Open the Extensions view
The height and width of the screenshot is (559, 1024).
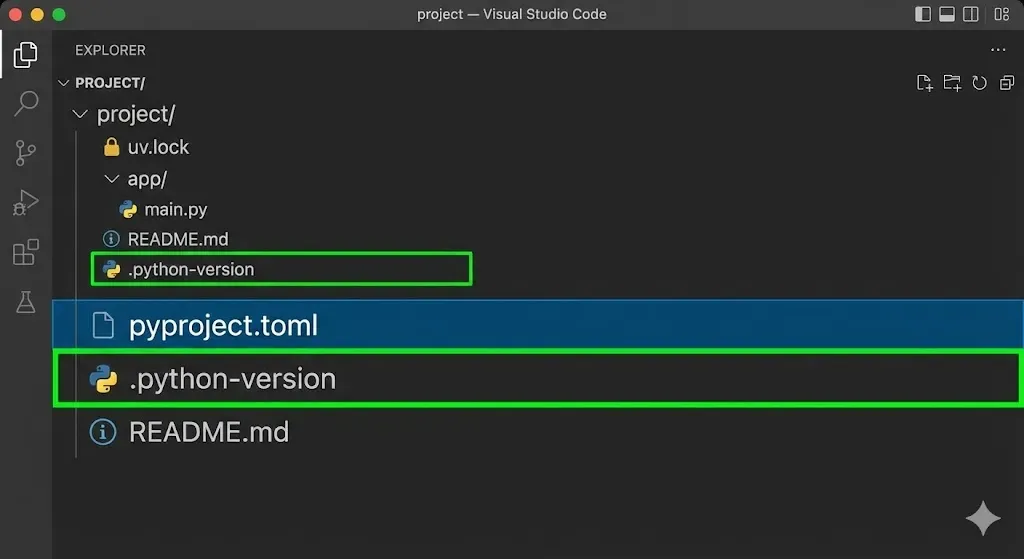click(26, 252)
